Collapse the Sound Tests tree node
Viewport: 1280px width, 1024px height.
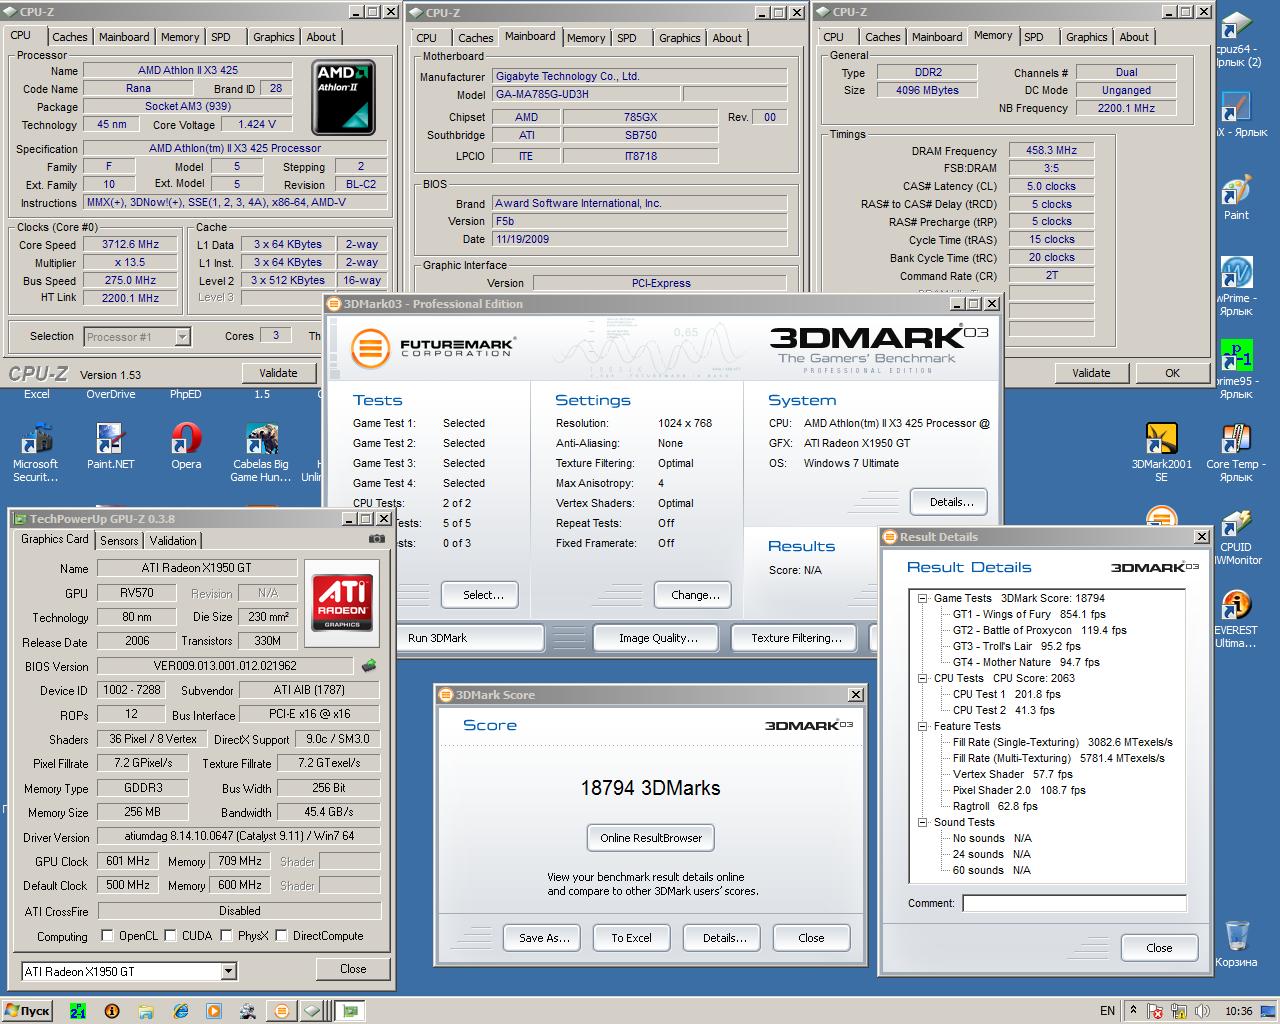click(922, 822)
